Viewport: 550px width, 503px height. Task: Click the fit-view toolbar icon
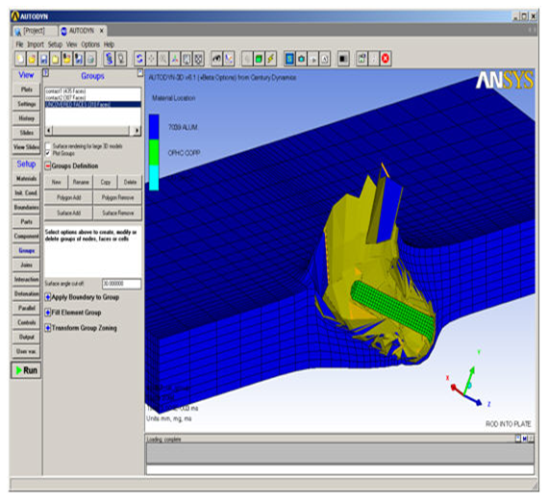(186, 59)
